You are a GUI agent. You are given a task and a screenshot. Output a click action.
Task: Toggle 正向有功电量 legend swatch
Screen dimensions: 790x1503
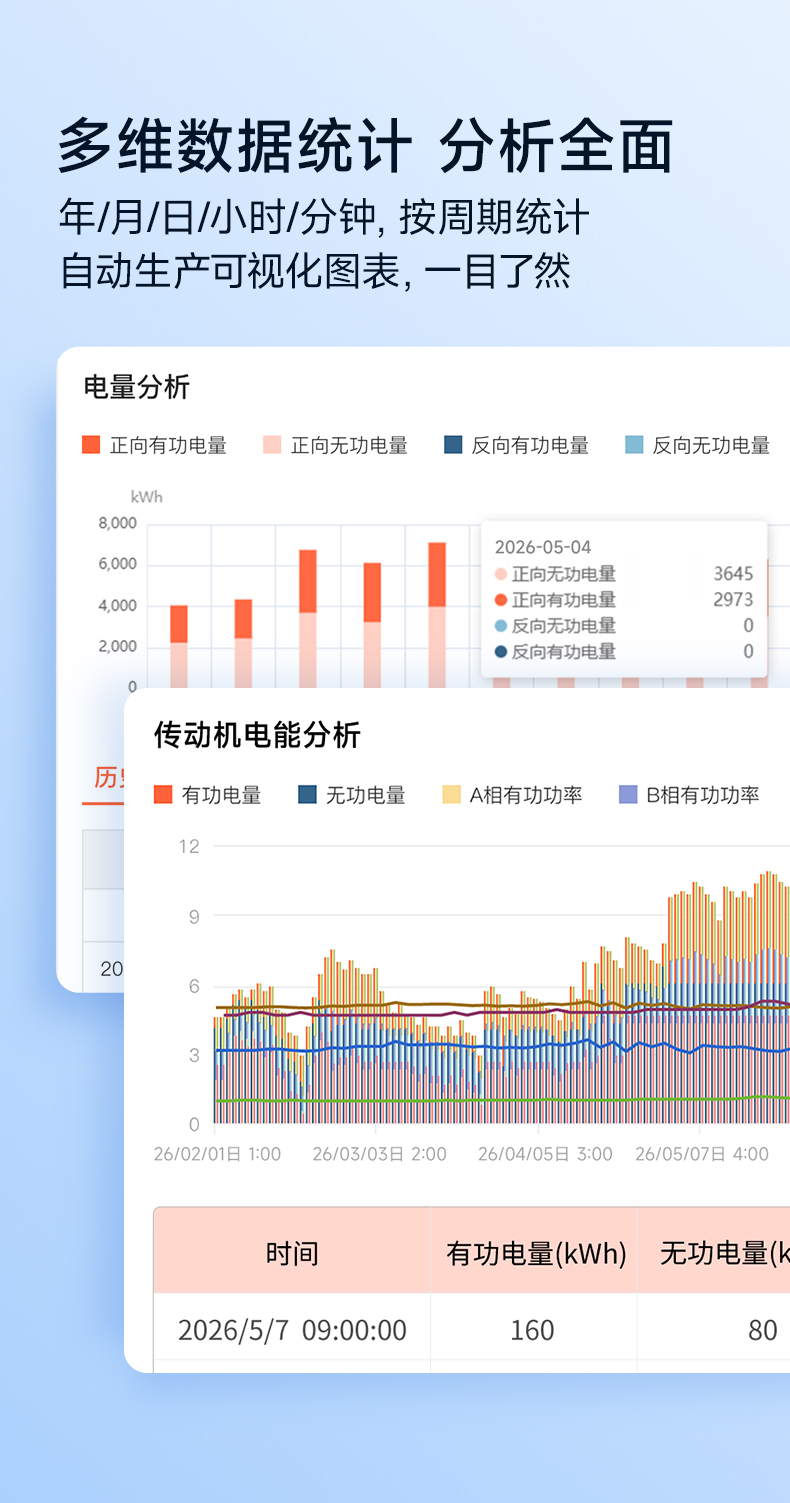tap(91, 445)
